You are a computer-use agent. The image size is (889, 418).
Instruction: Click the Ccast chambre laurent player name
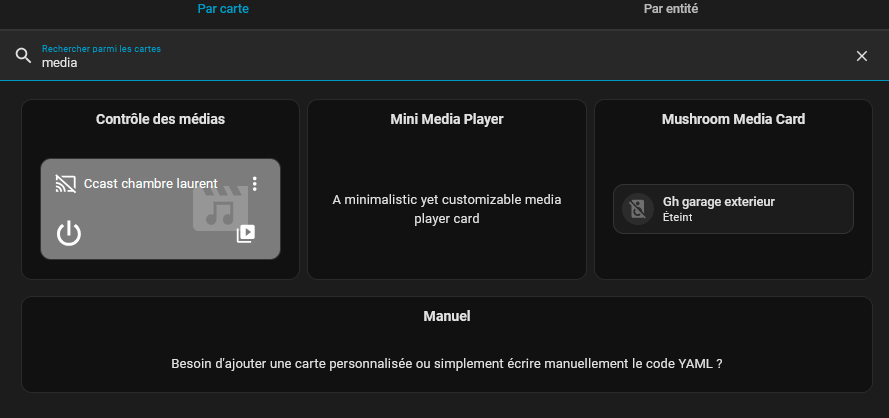(150, 184)
